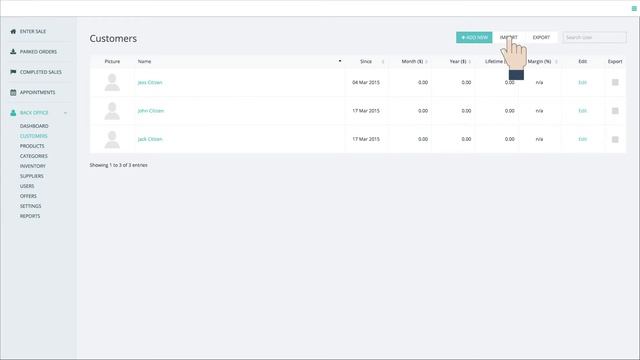Click the Import button

pos(509,37)
